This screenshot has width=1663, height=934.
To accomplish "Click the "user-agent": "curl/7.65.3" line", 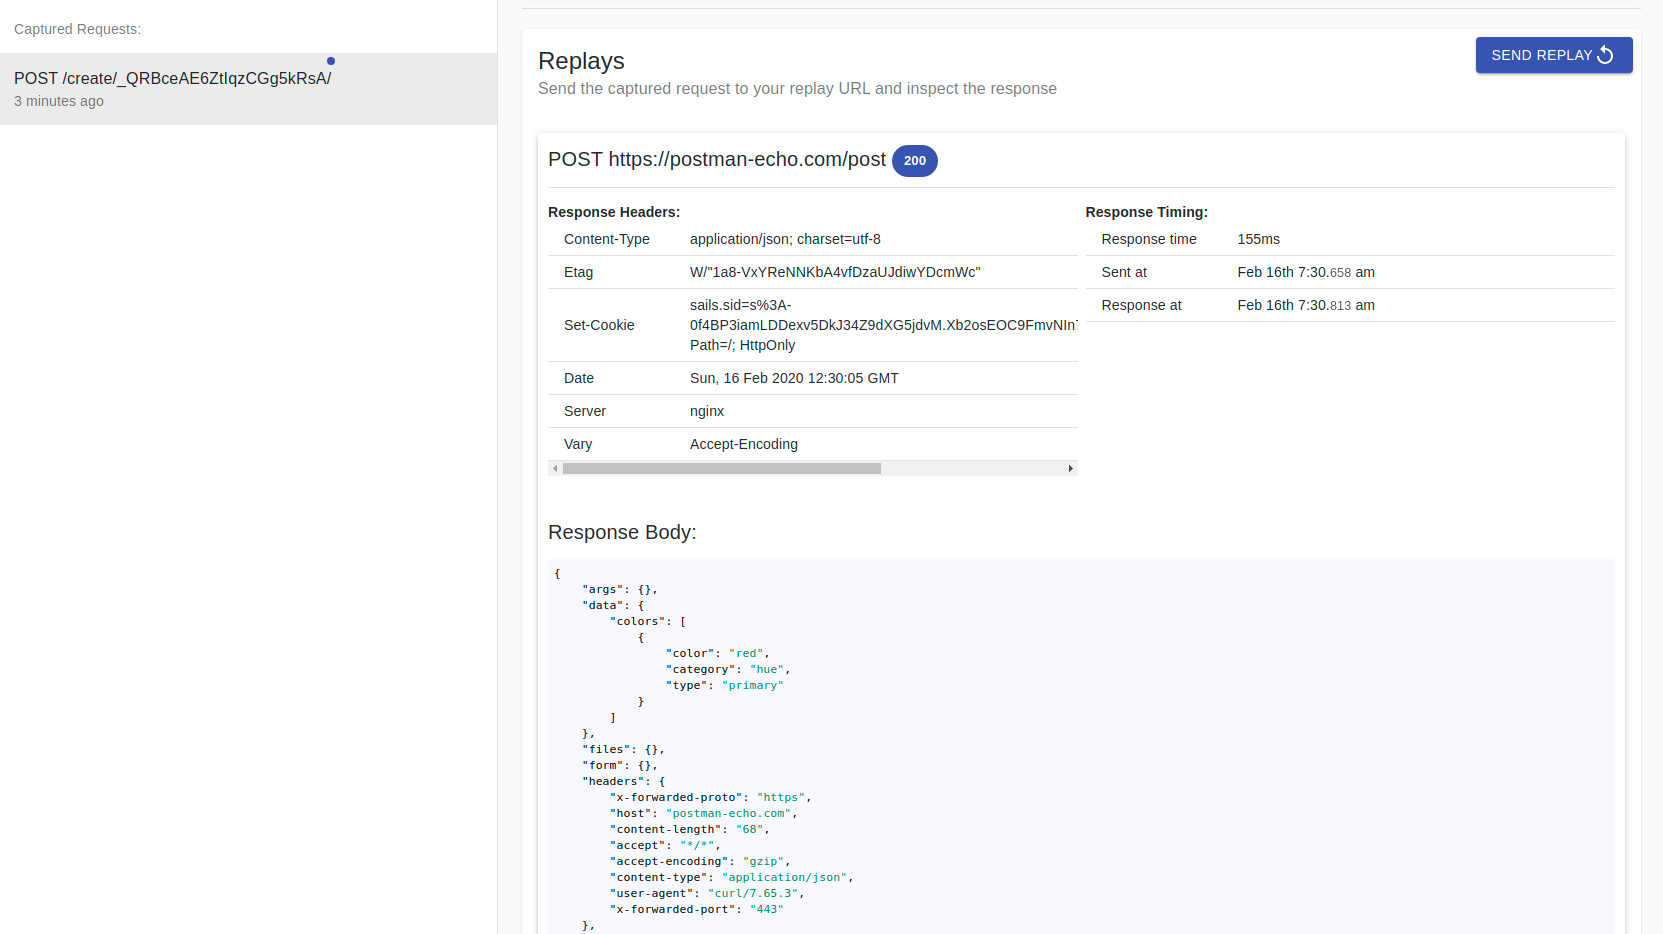I will [x=707, y=893].
